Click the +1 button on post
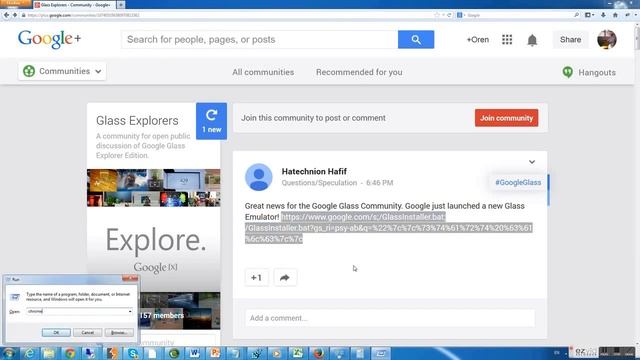The image size is (640, 360). pos(256,278)
